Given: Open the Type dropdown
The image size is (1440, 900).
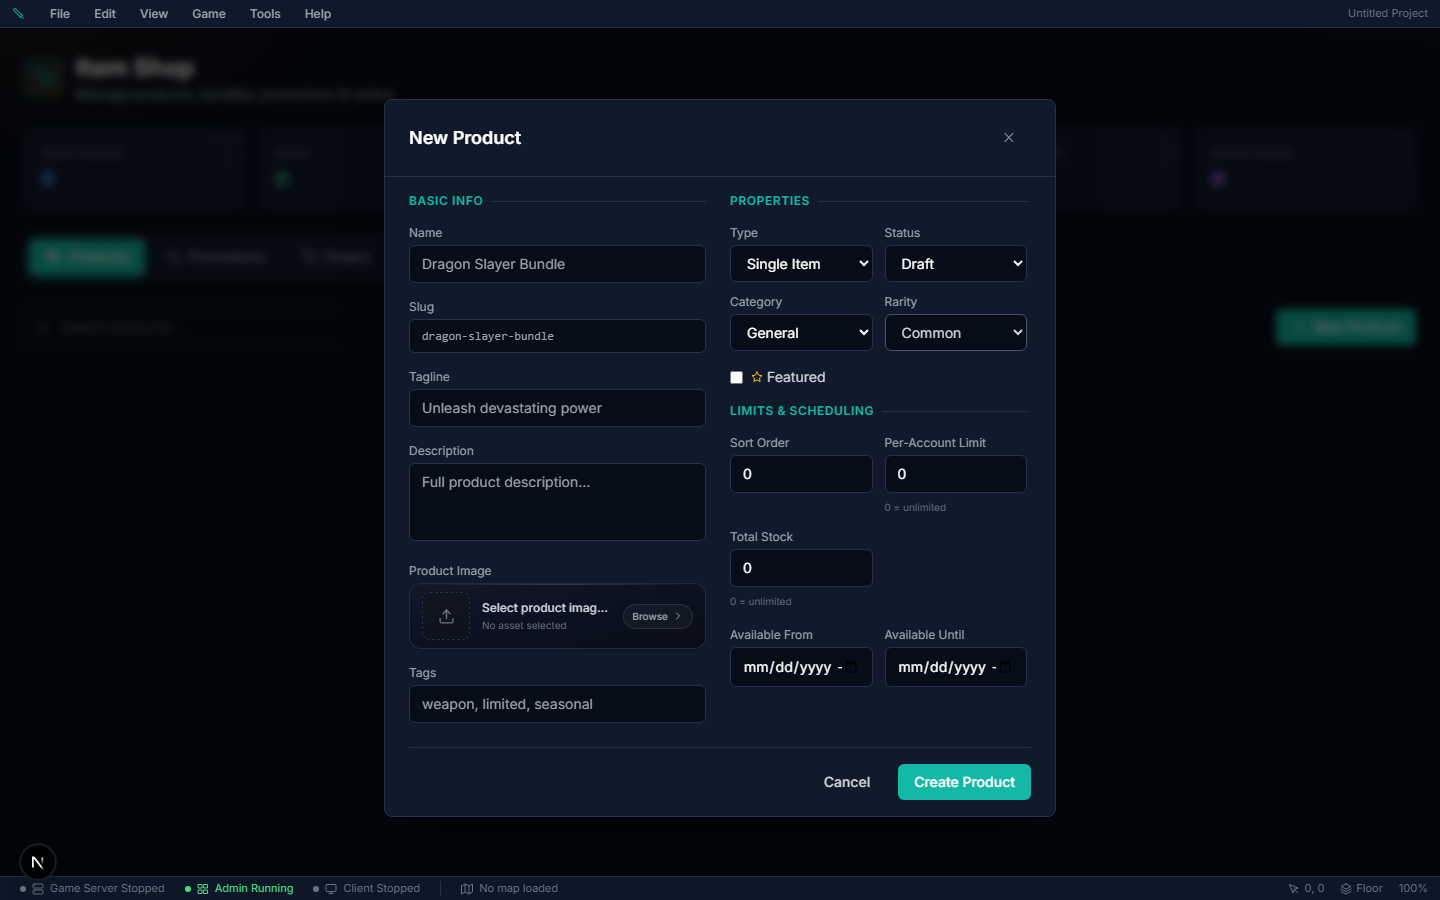Looking at the screenshot, I should coord(801,264).
